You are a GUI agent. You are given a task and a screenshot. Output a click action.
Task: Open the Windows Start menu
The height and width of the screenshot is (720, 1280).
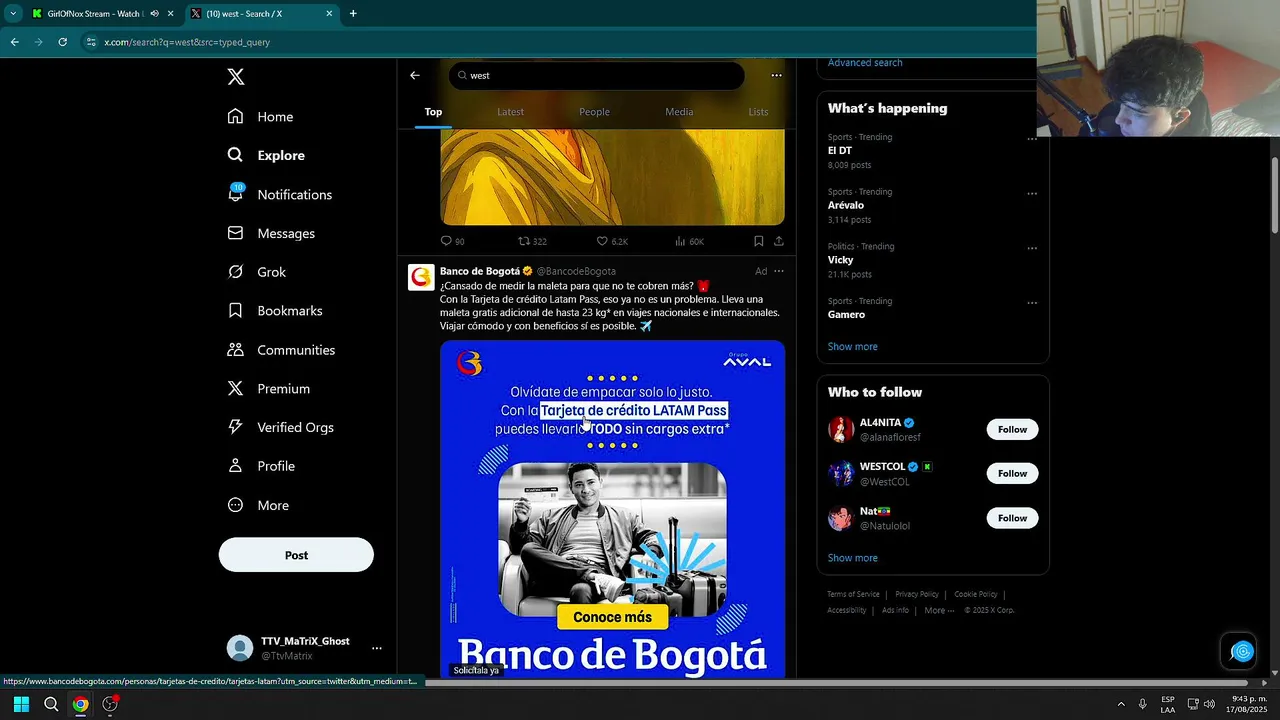pos(21,704)
